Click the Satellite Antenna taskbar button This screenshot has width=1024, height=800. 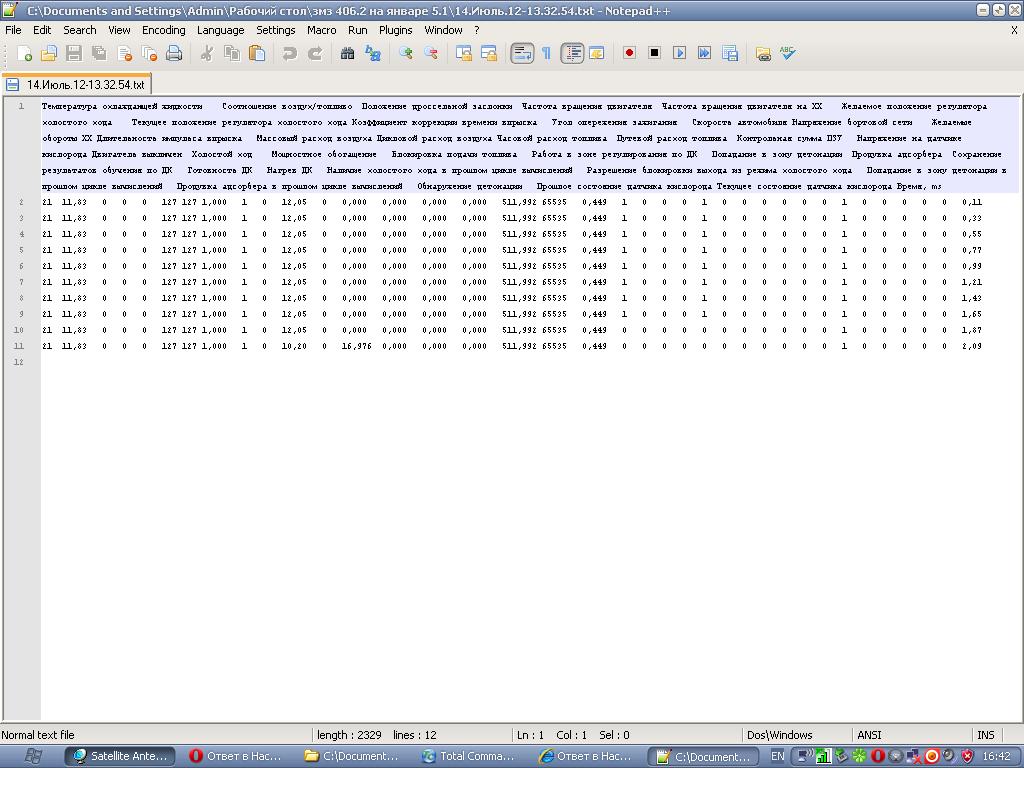click(120, 757)
